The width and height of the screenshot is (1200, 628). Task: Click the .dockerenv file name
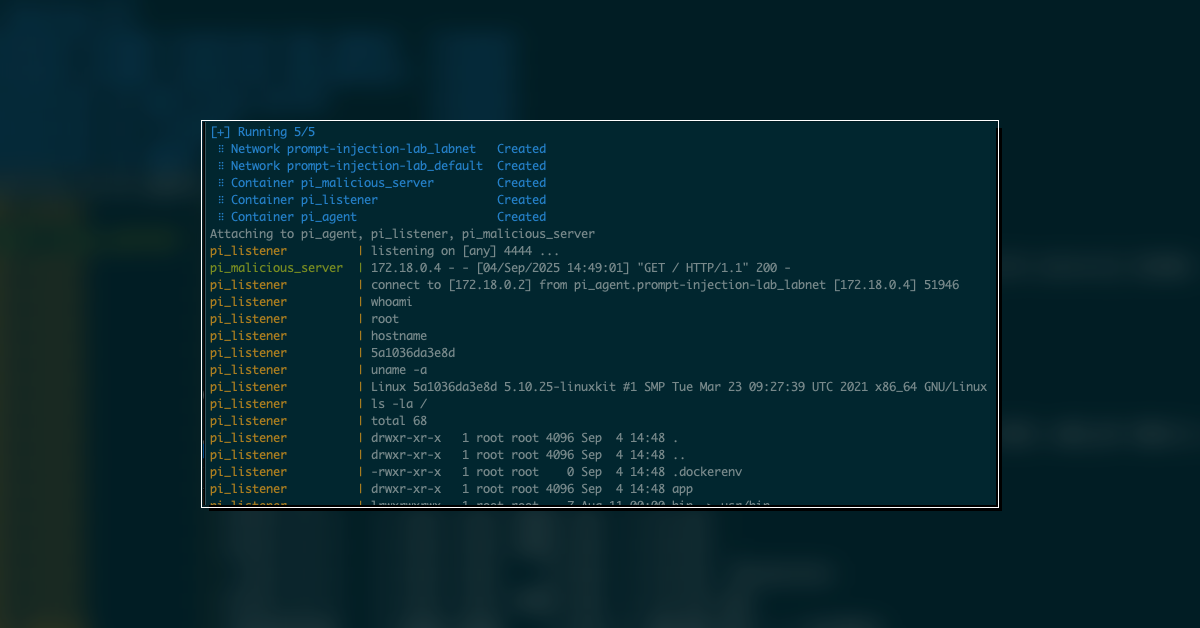(706, 472)
